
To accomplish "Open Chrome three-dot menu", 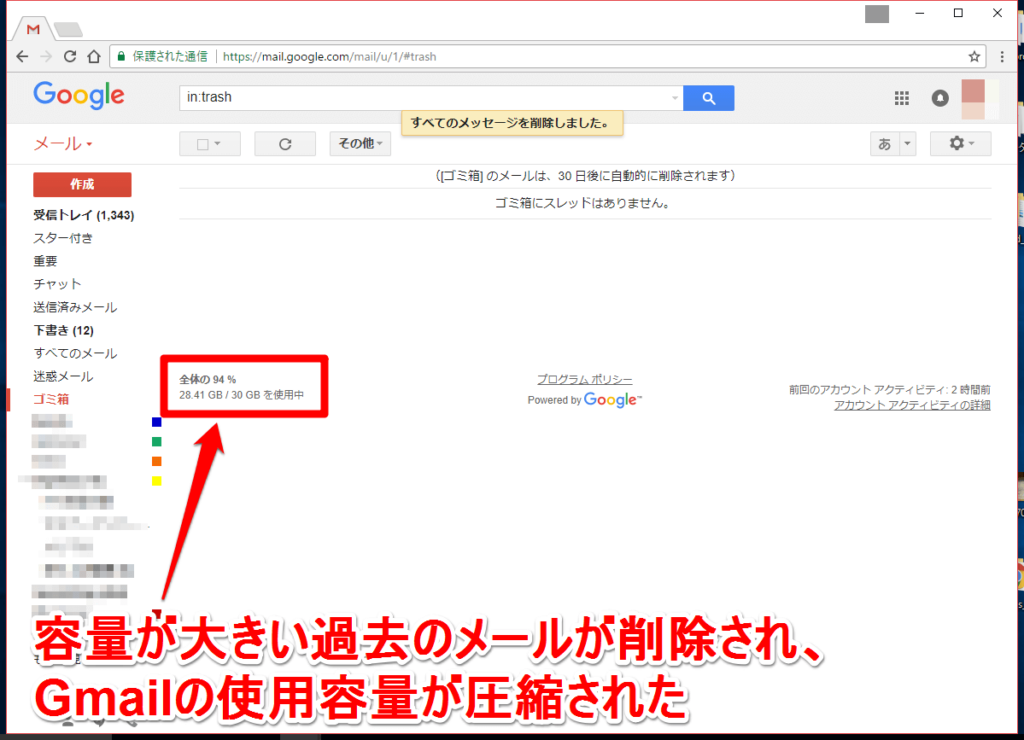I will tap(1002, 57).
